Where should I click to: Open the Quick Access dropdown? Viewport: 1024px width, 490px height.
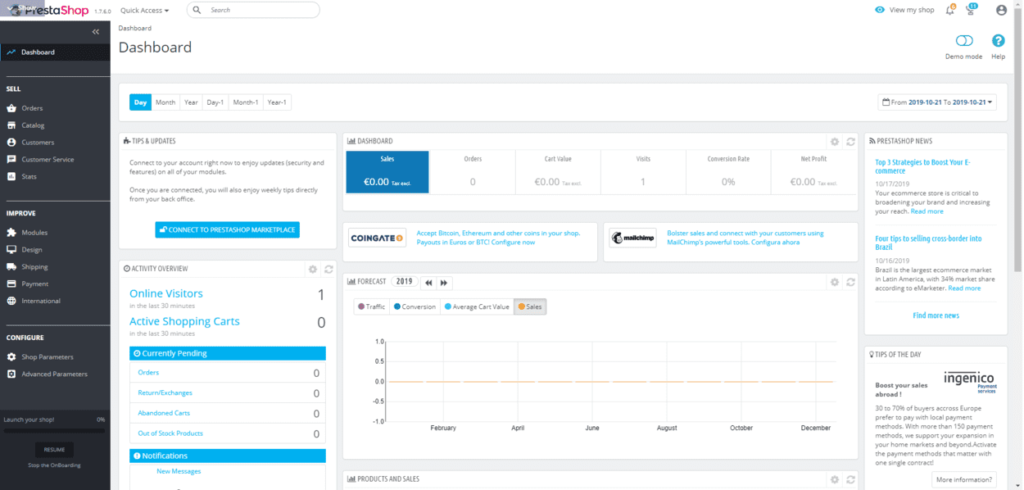pyautogui.click(x=144, y=10)
